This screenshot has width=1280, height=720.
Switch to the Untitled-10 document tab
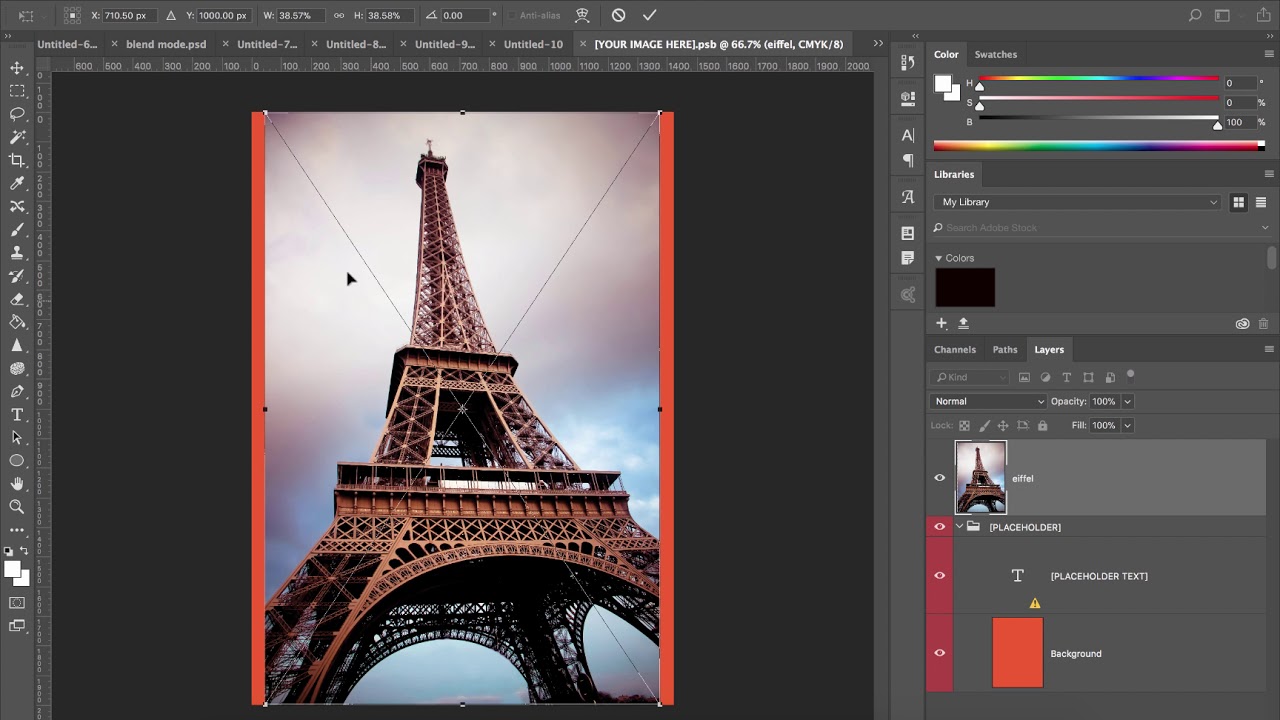coord(533,44)
